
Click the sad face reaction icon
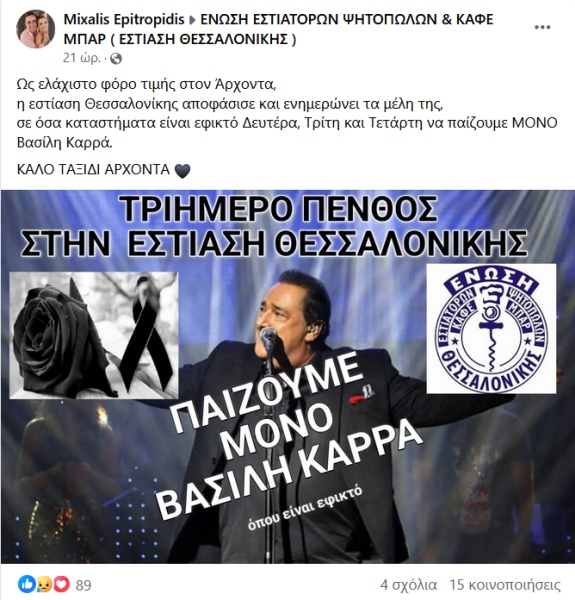[x=44, y=585]
